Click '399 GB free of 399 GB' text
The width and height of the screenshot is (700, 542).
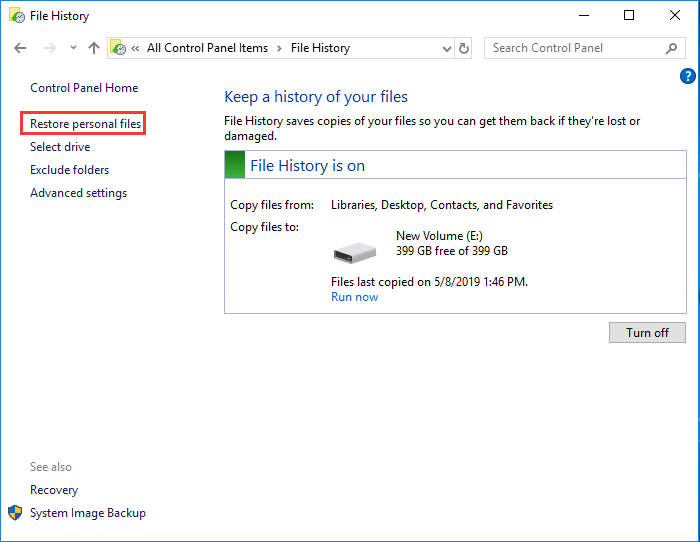point(452,251)
